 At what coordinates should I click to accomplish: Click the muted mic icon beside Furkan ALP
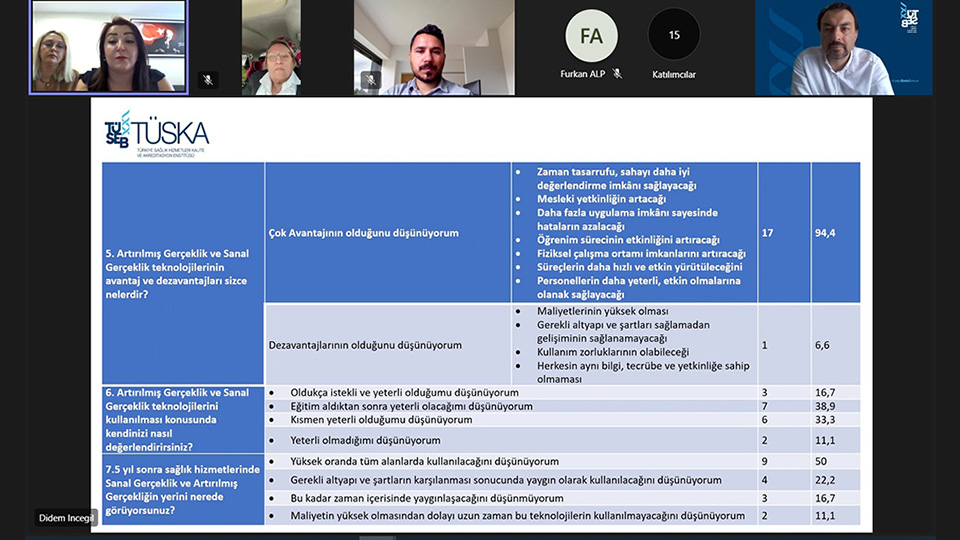(x=617, y=74)
